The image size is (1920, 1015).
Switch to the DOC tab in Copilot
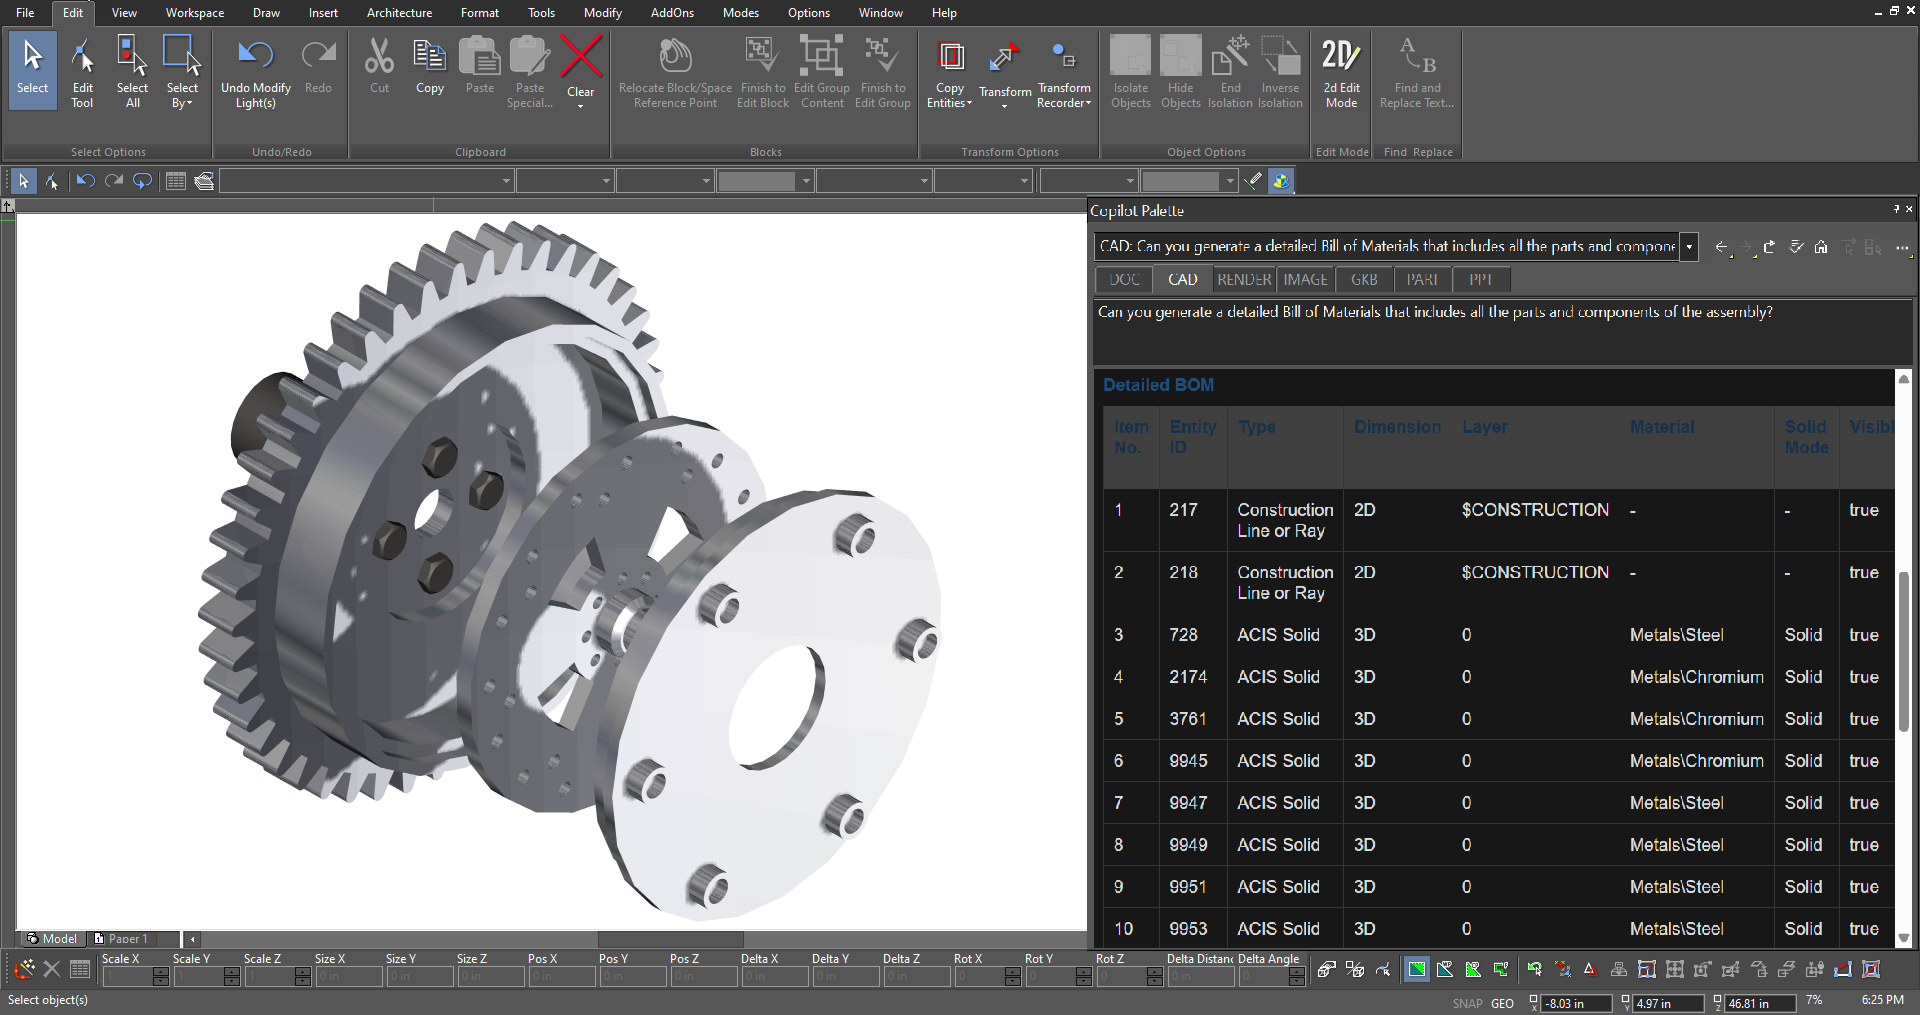click(1124, 280)
